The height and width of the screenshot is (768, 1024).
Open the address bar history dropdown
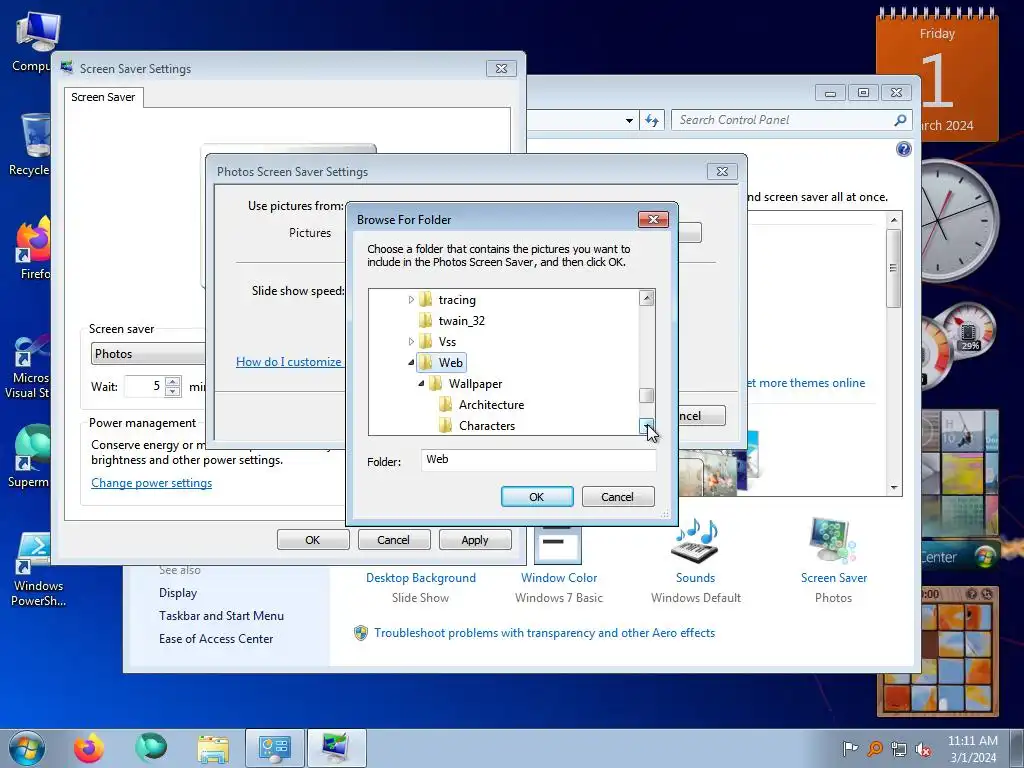[629, 120]
